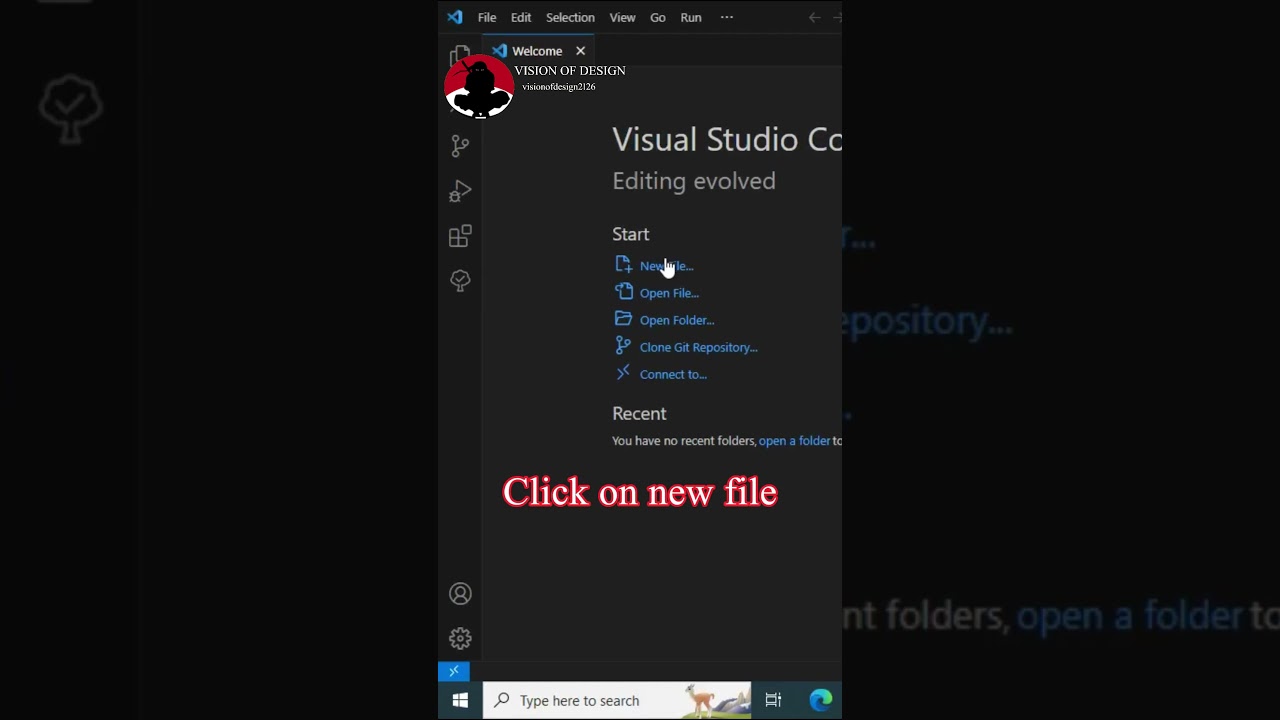
Task: Click the Manage gear icon
Action: 460,638
